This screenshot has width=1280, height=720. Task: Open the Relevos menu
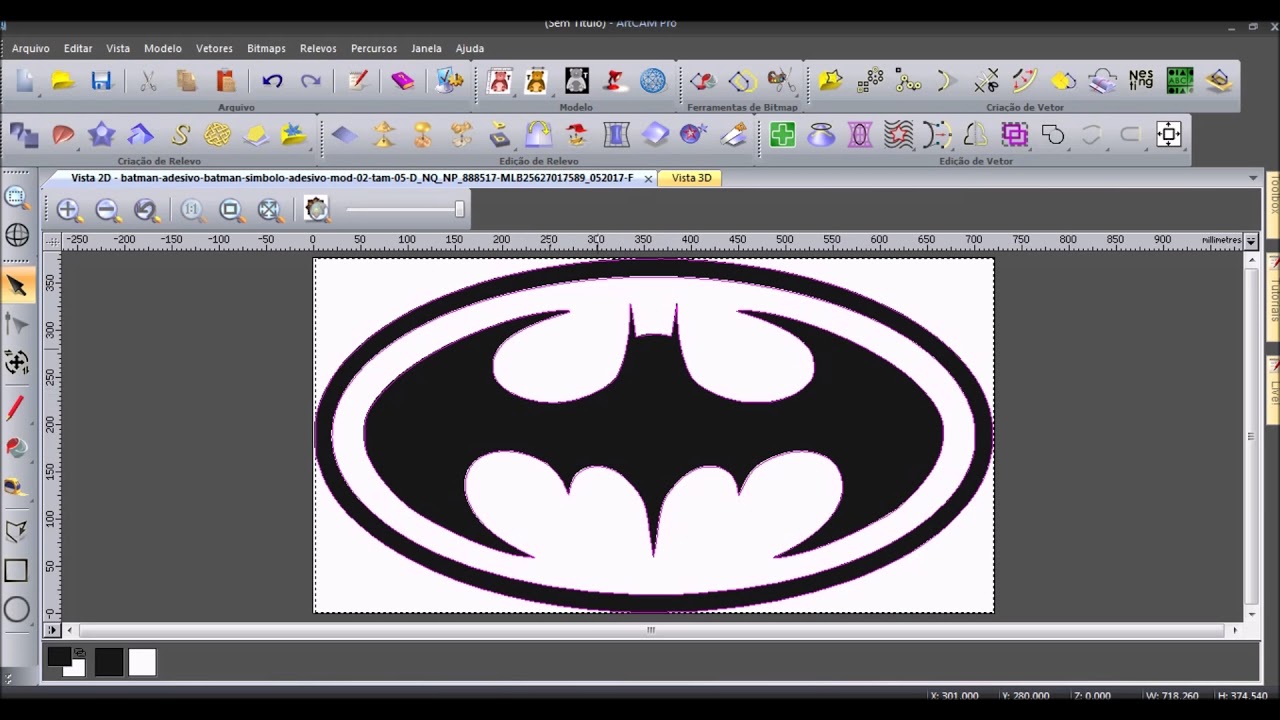pos(318,48)
